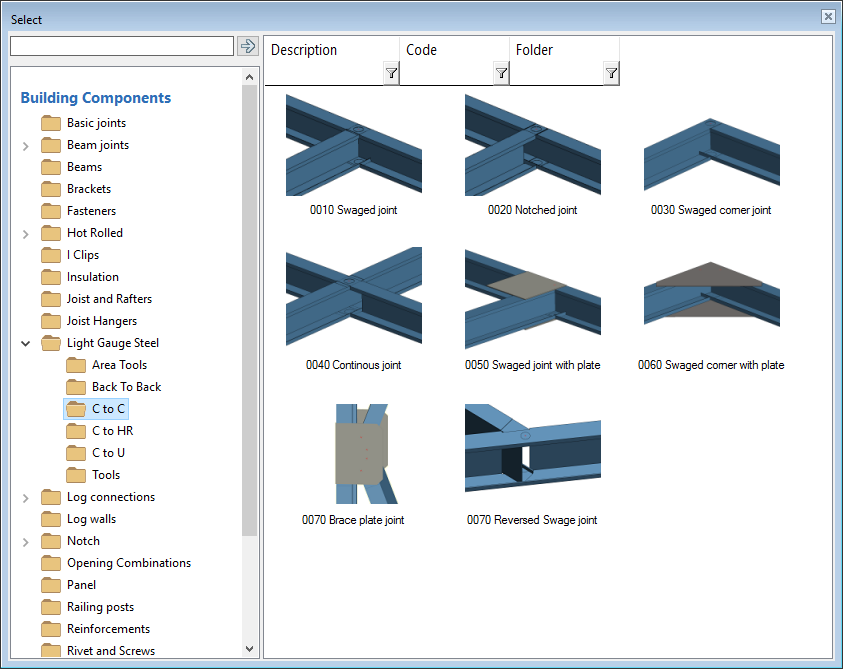Open the Folder column filter
The image size is (843, 669).
pos(611,73)
